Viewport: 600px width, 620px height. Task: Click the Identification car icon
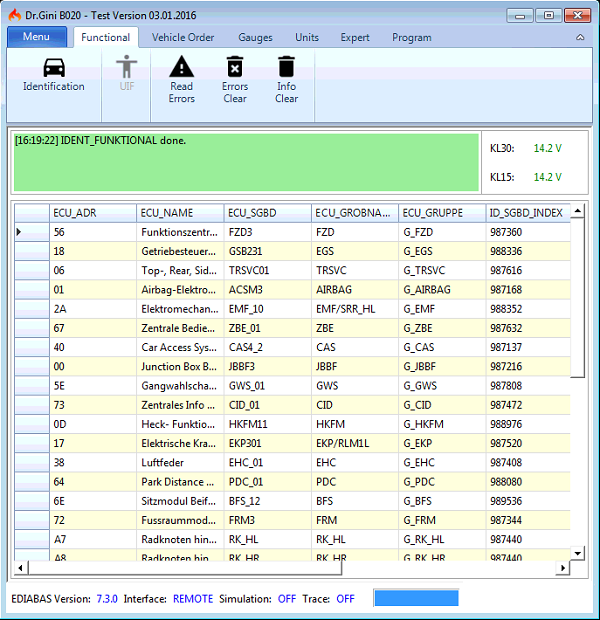pyautogui.click(x=54, y=68)
